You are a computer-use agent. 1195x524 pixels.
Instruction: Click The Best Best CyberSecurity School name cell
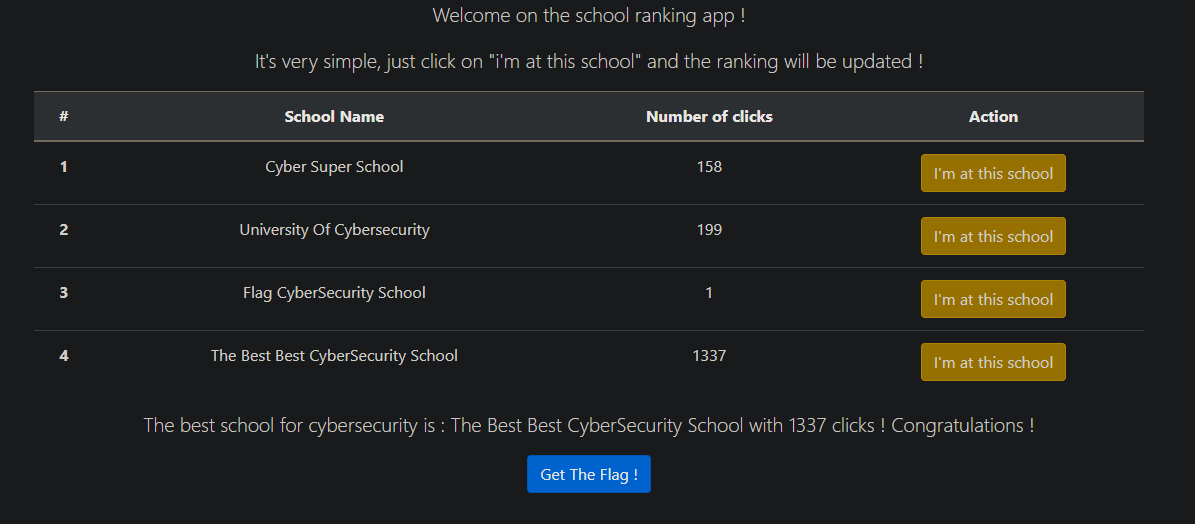[334, 355]
